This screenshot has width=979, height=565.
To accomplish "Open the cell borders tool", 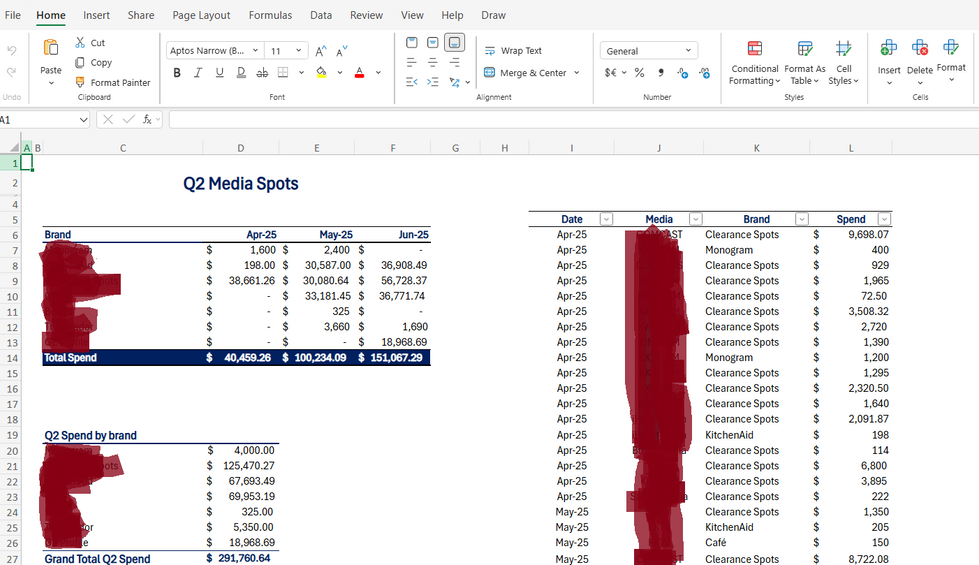I will (283, 72).
